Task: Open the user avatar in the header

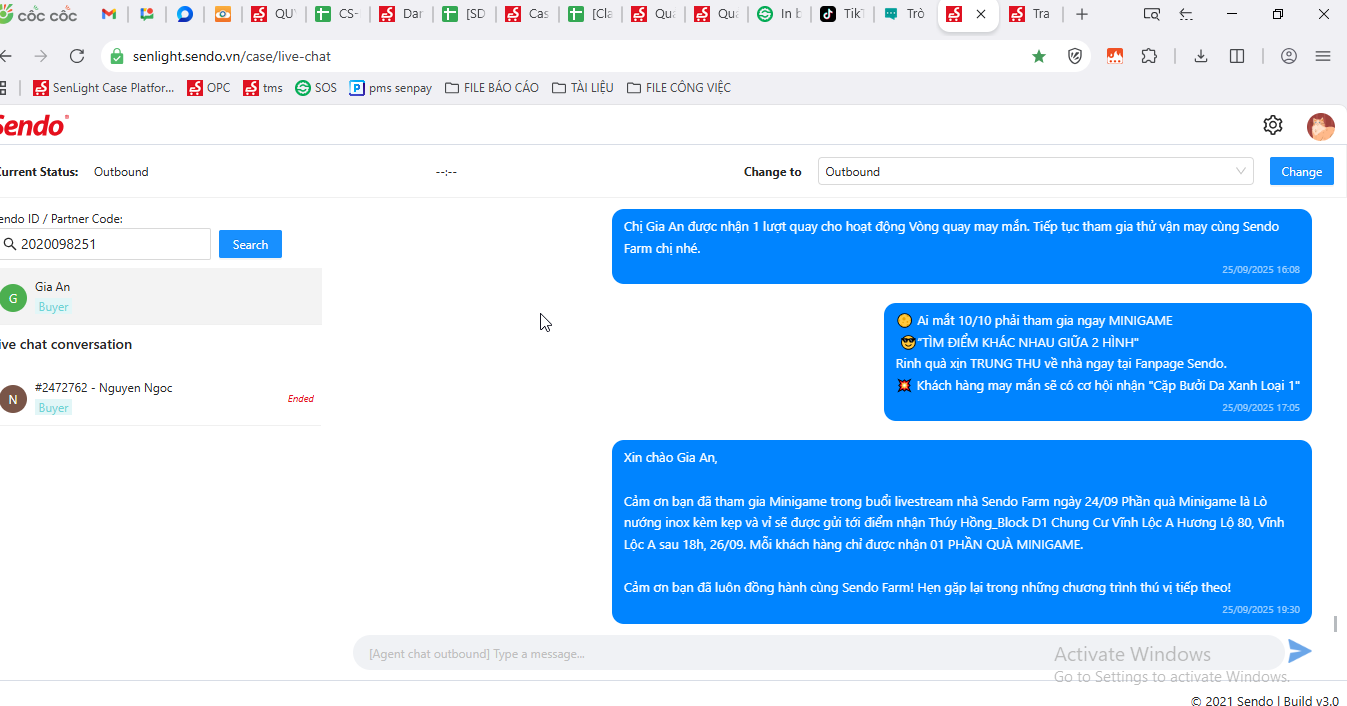Action: point(1321,126)
